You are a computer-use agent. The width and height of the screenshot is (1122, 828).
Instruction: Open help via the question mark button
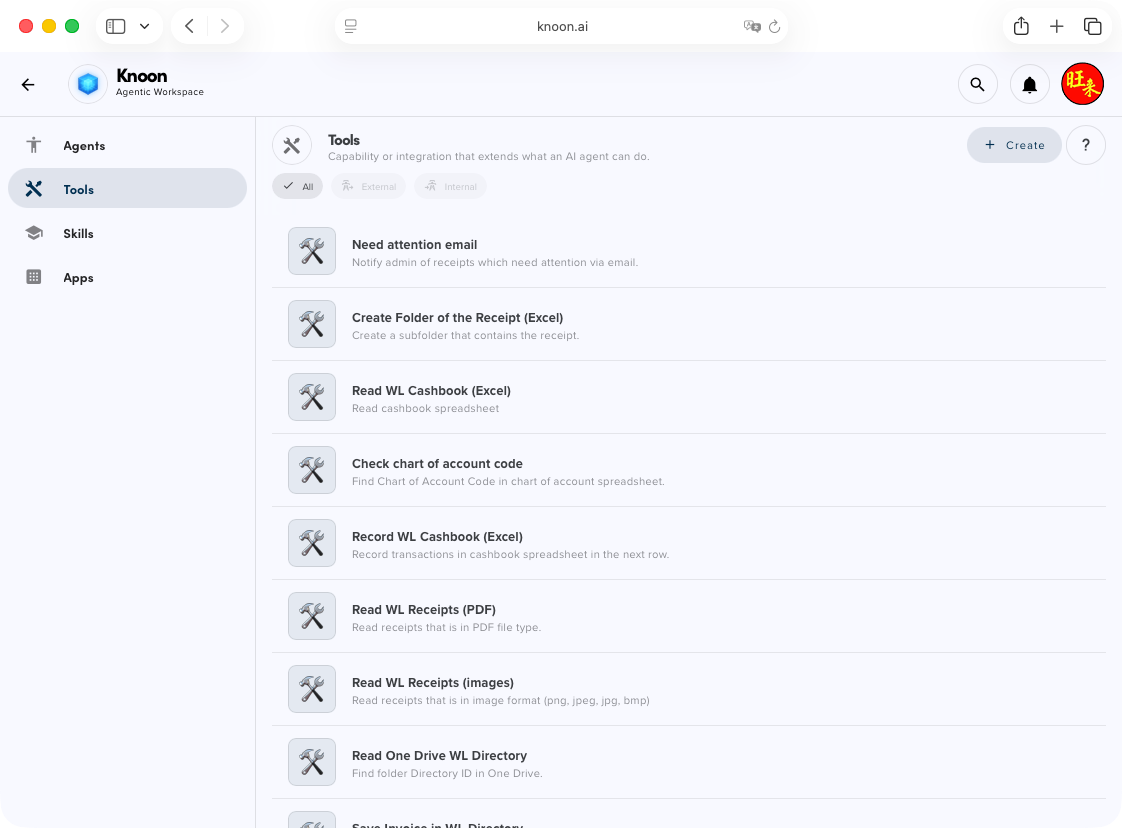pyautogui.click(x=1086, y=145)
